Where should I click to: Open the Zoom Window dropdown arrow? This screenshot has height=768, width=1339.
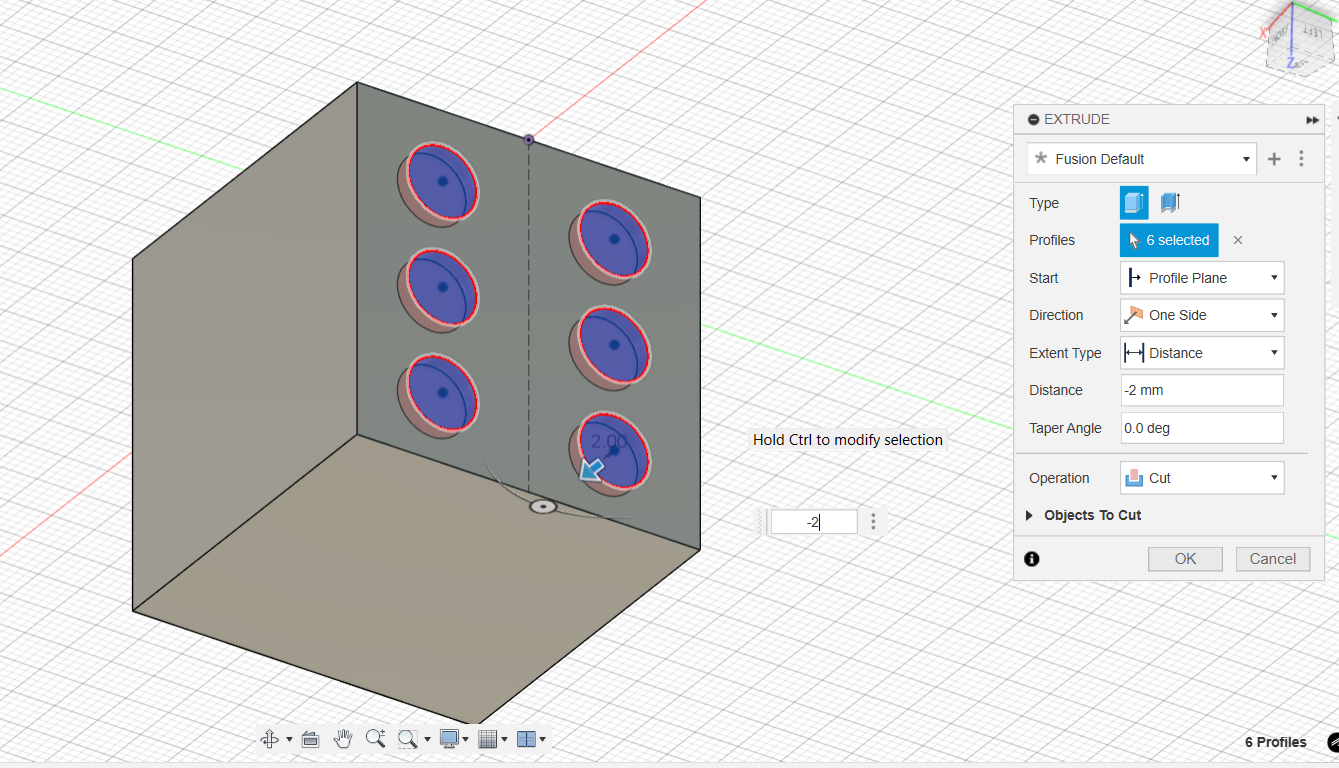[x=427, y=740]
